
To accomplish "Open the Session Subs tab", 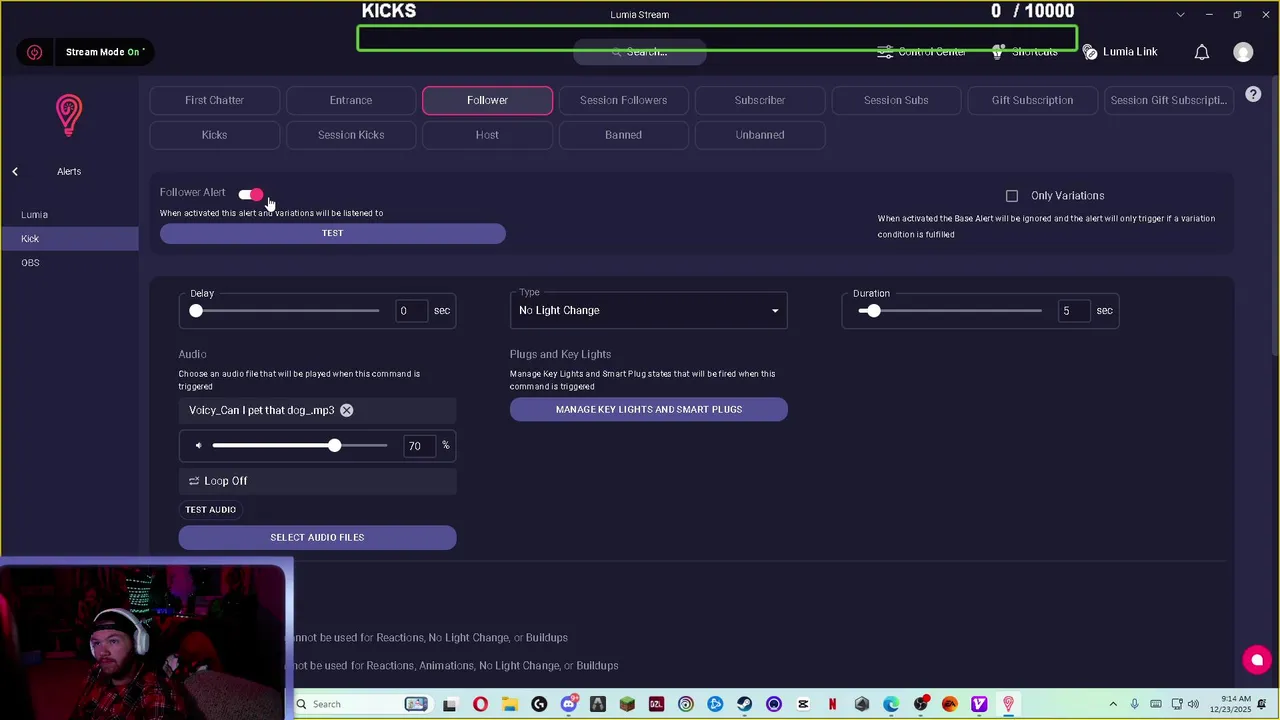I will pos(896,100).
